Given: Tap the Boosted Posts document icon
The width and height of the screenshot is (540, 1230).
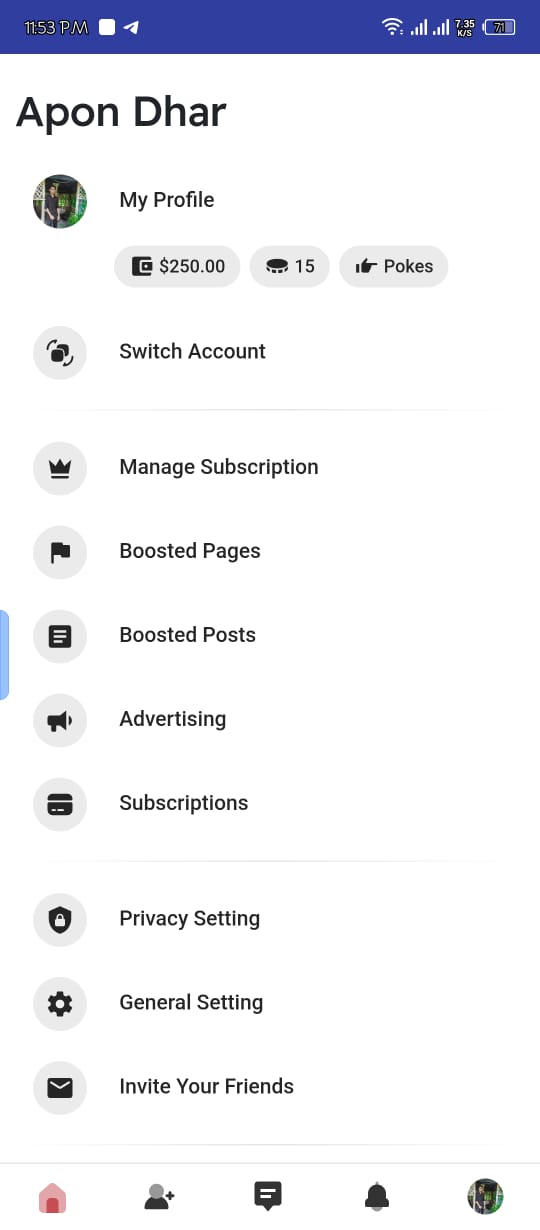Looking at the screenshot, I should coord(60,636).
